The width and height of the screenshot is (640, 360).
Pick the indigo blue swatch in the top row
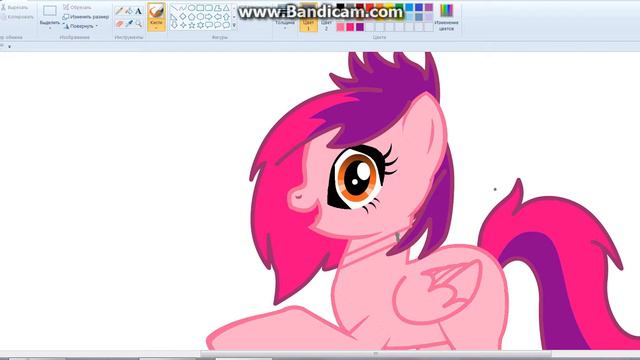click(x=419, y=7)
